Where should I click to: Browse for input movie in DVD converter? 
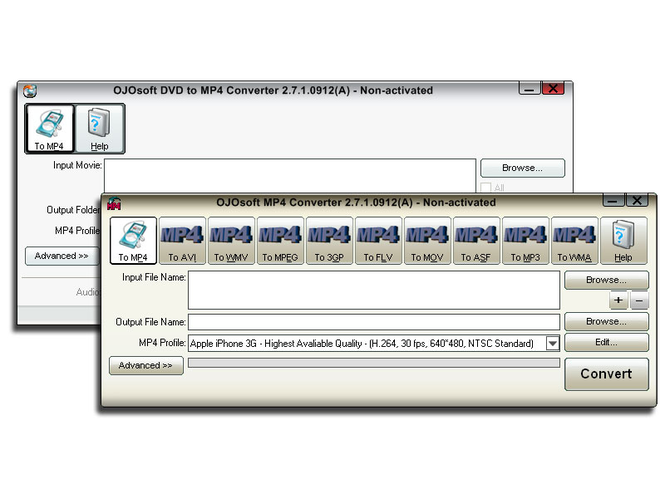coord(522,168)
